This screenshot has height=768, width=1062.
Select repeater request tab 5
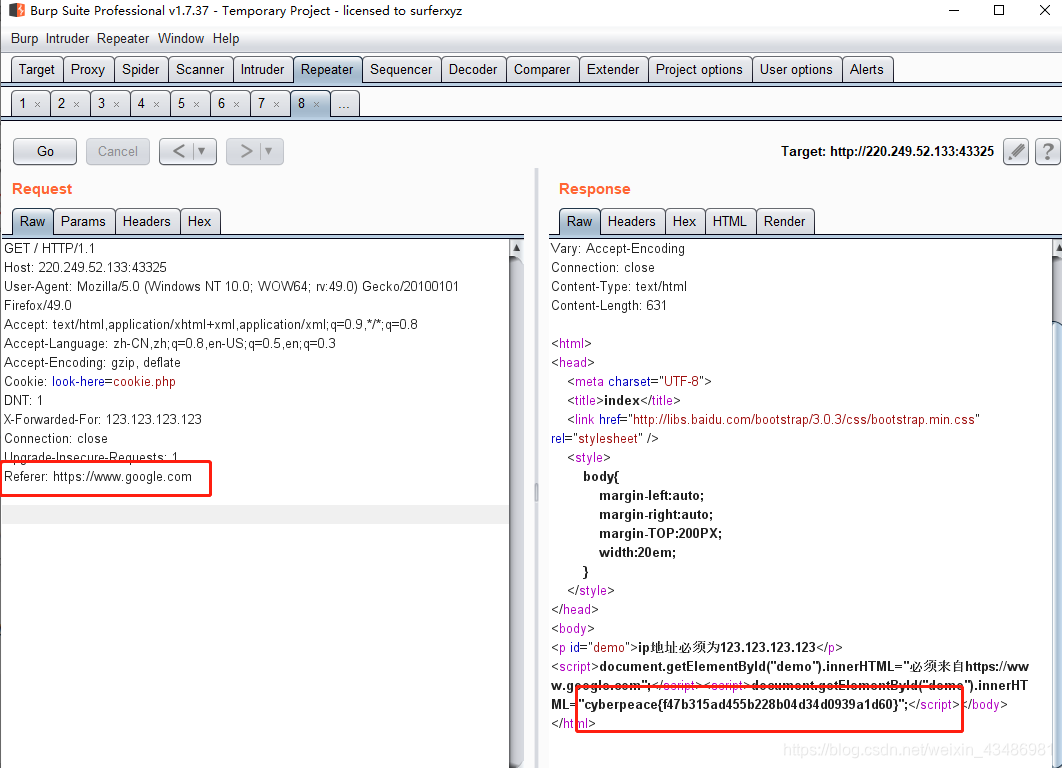point(181,104)
